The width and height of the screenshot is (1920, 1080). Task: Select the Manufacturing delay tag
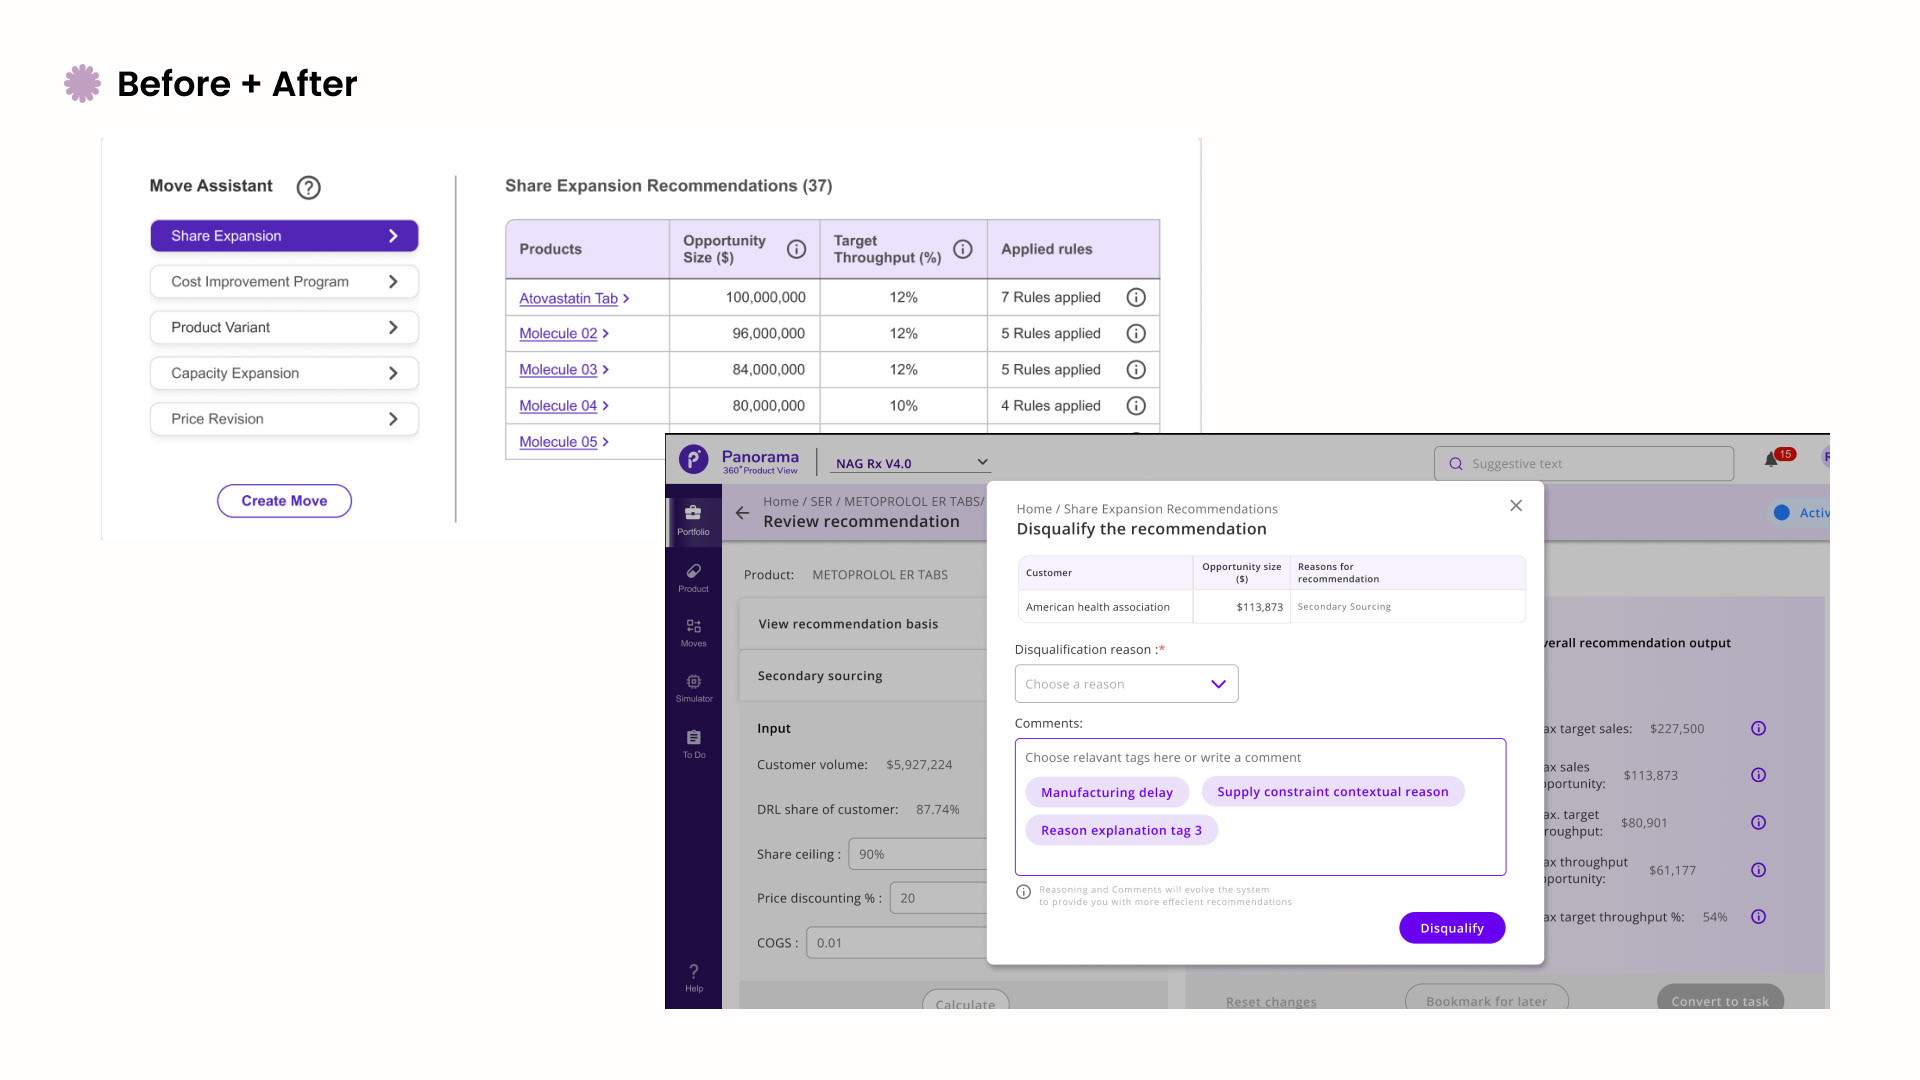1106,792
